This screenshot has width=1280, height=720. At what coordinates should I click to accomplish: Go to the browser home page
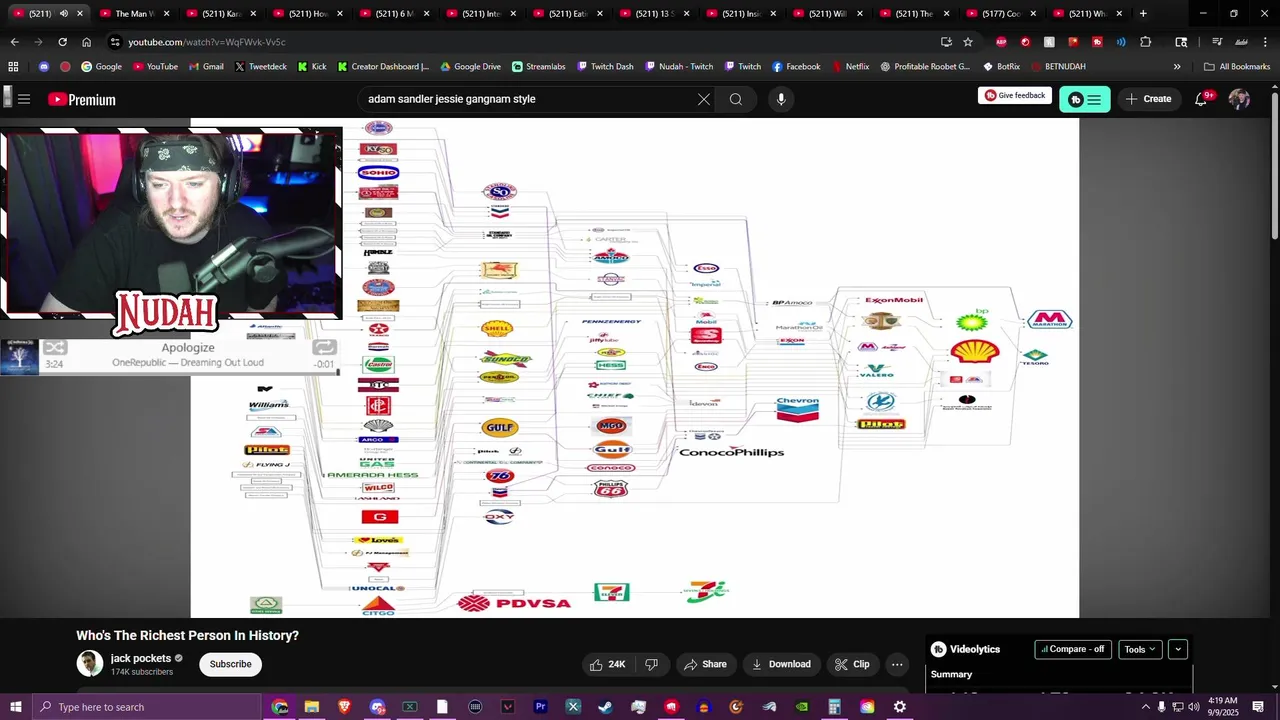pyautogui.click(x=86, y=42)
